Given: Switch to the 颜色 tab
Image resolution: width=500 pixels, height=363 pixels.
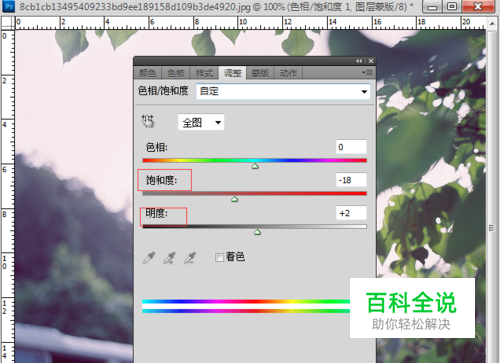Looking at the screenshot, I should [x=148, y=72].
